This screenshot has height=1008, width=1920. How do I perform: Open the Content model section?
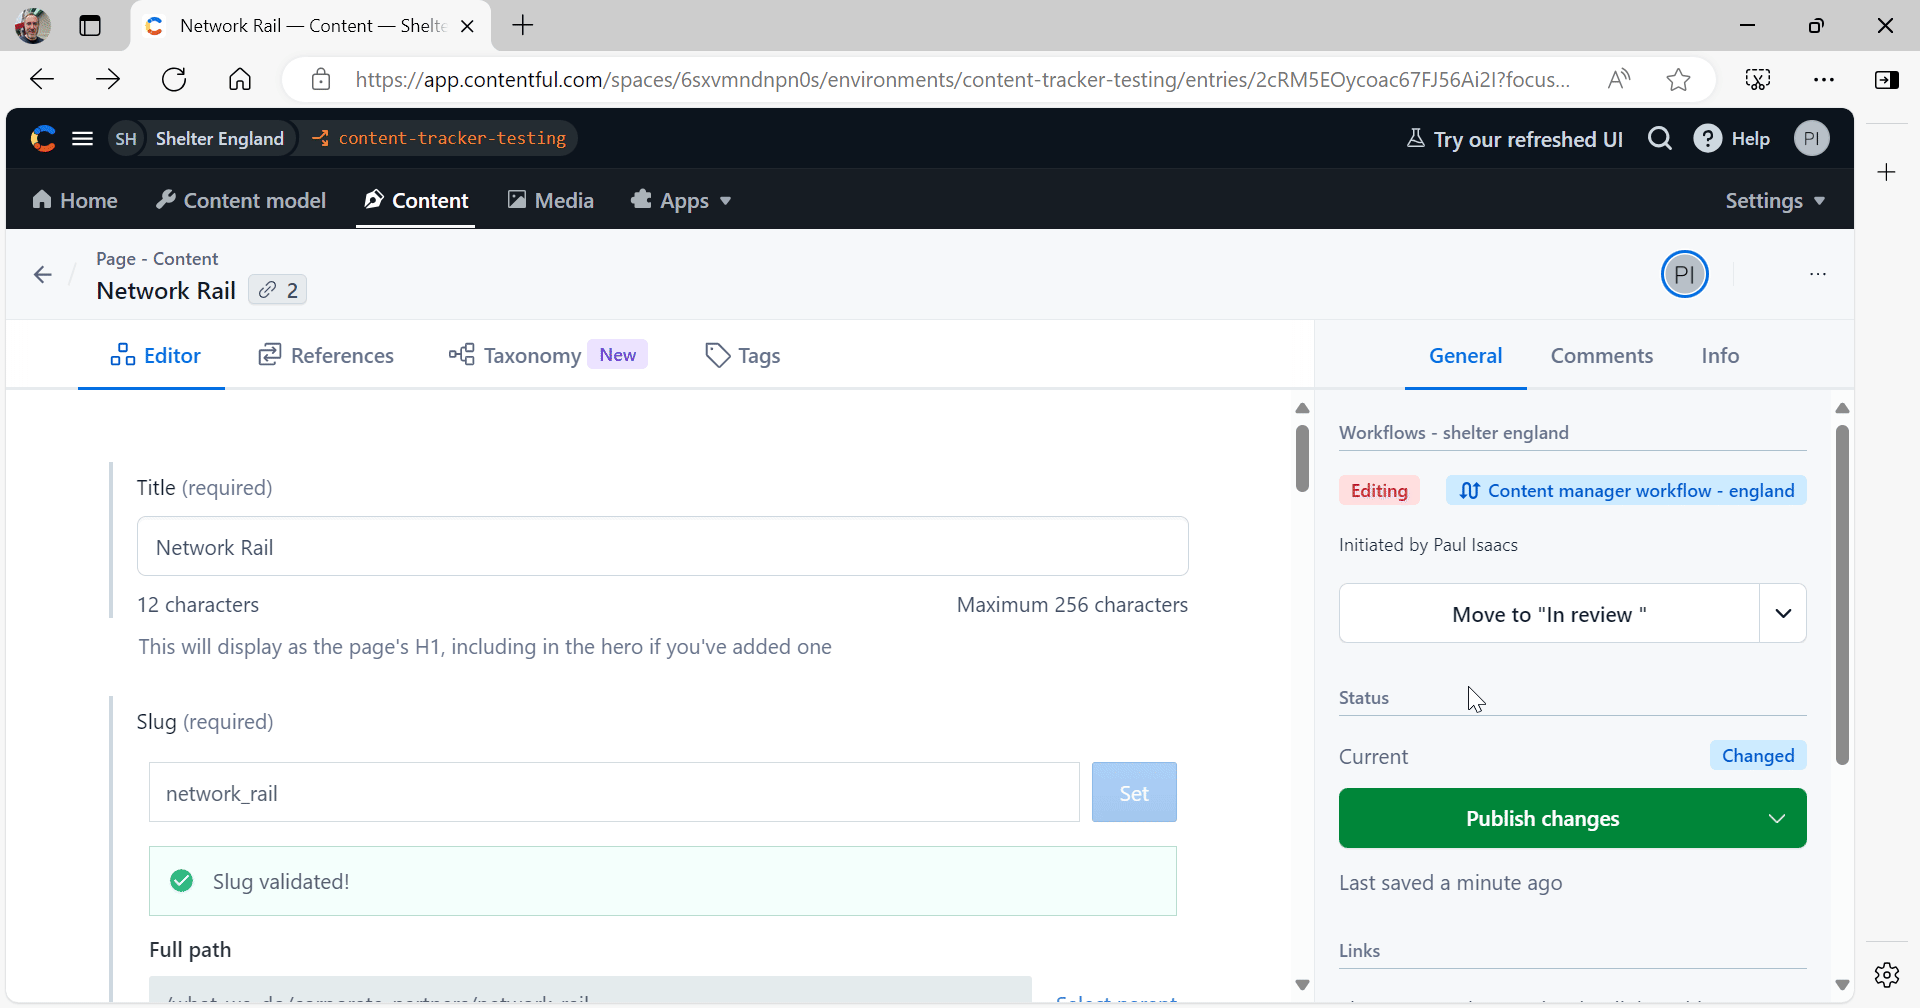[x=241, y=200]
